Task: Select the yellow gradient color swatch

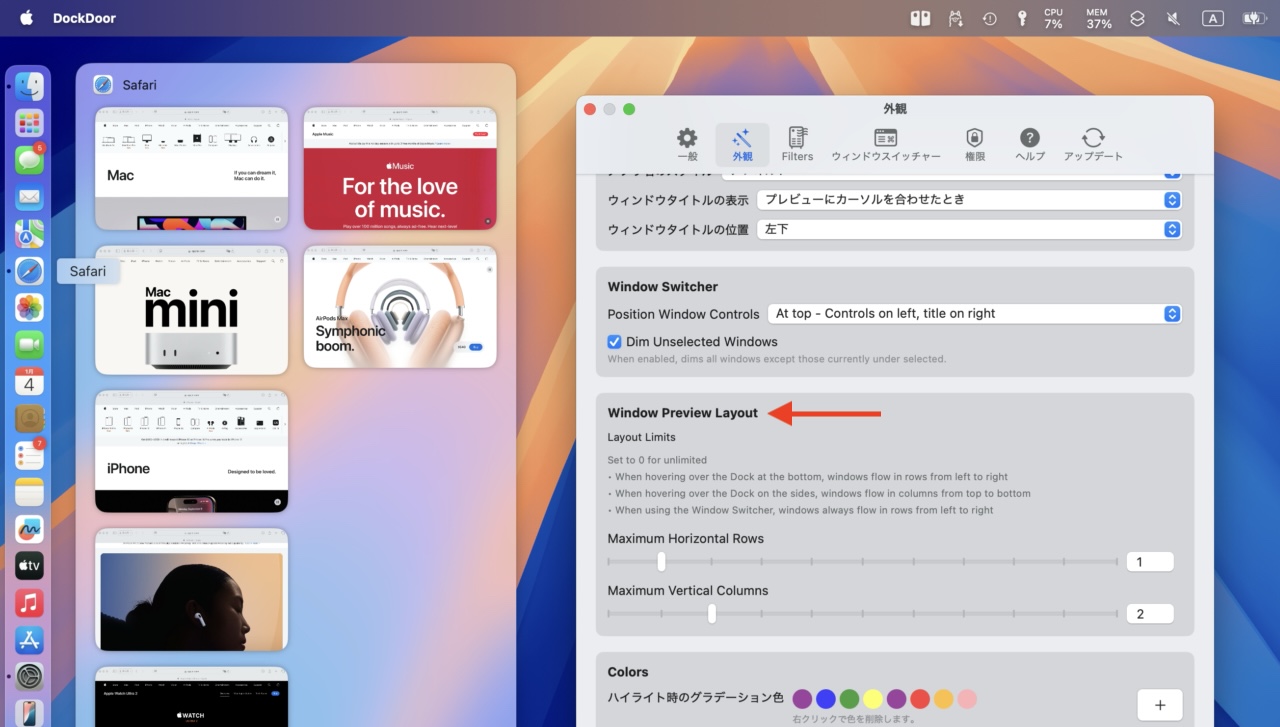Action: pyautogui.click(x=872, y=699)
